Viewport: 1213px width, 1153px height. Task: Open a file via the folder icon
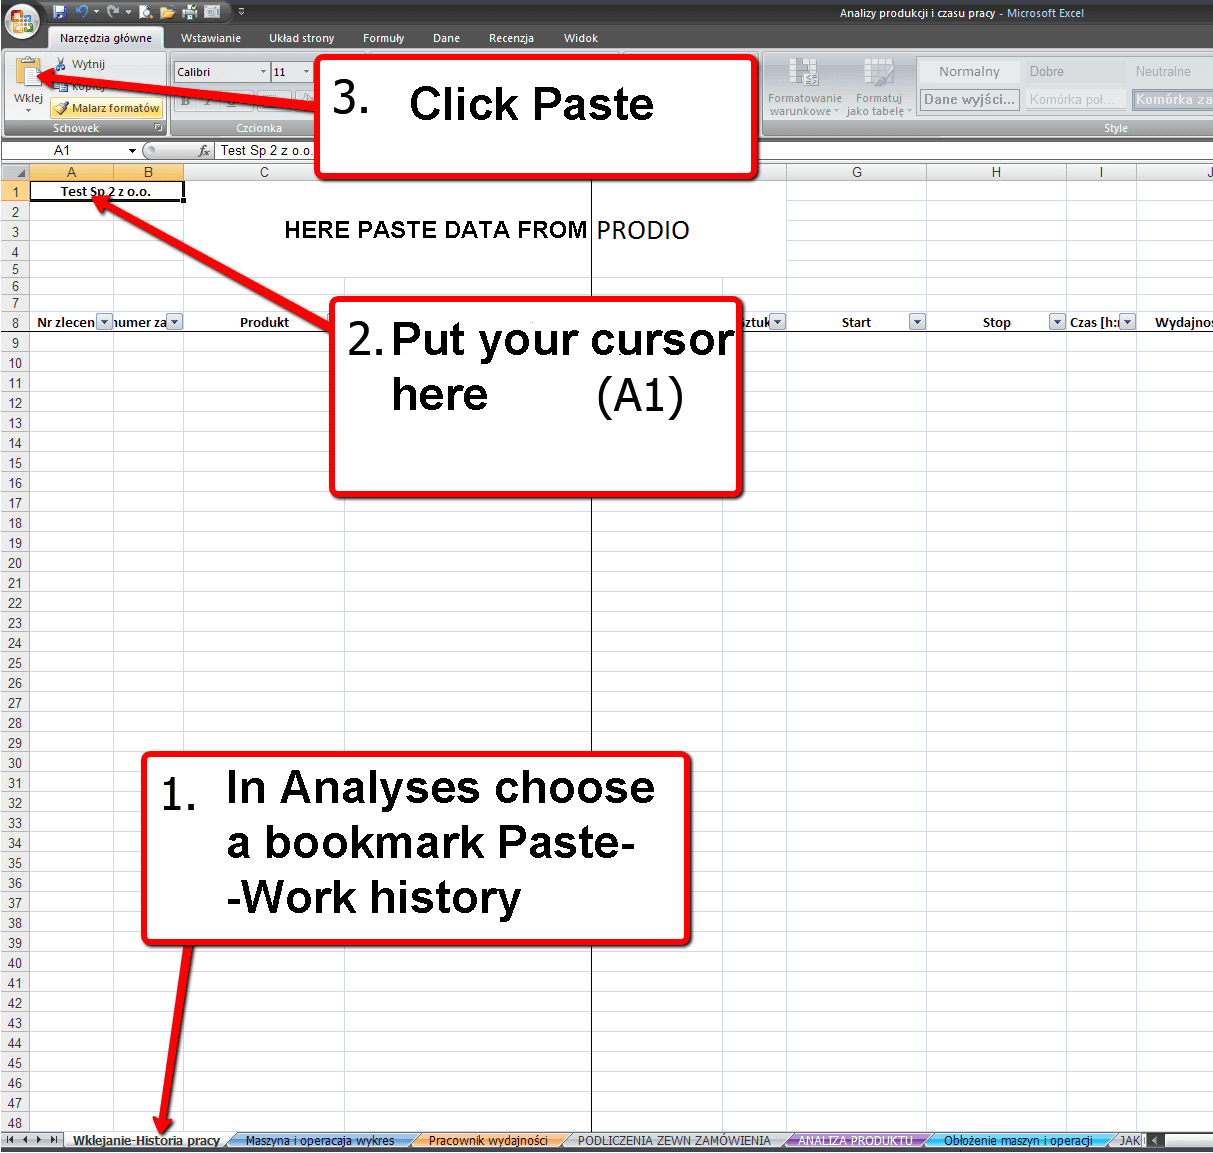[168, 12]
